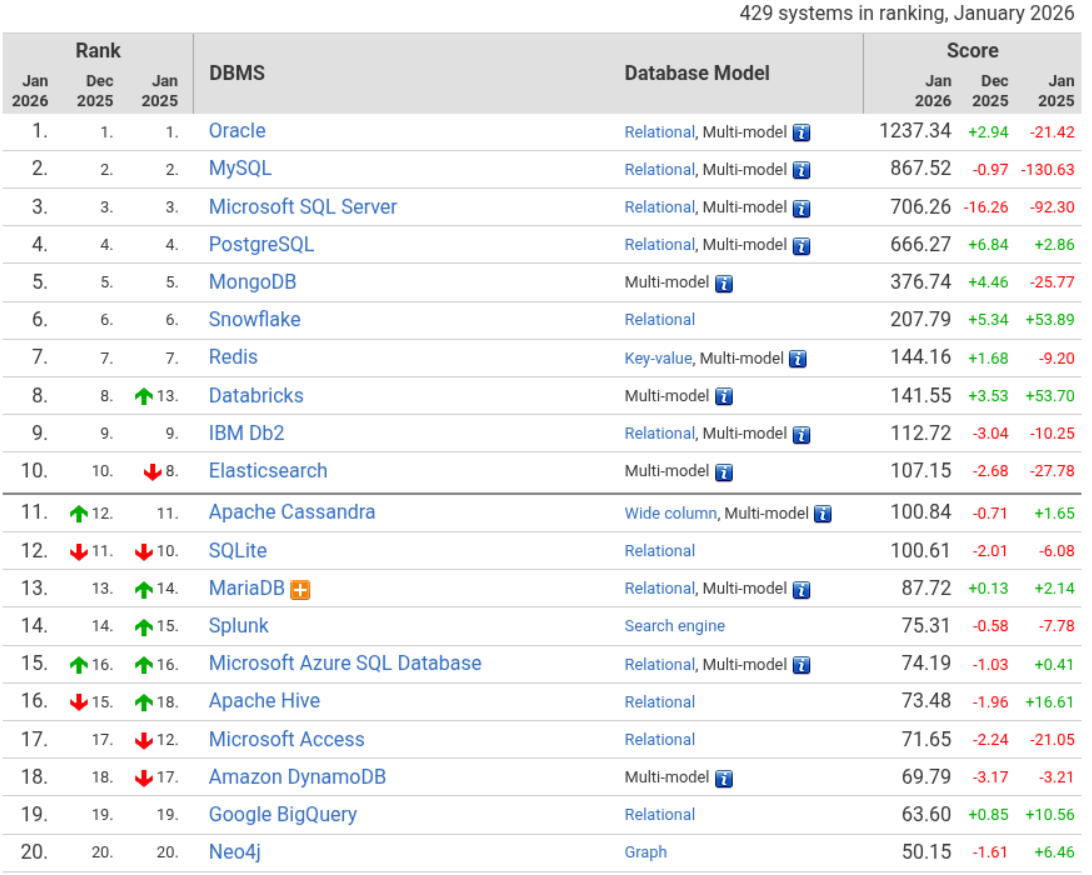Open the Microsoft SQL Server link
1092x875 pixels.
[303, 207]
